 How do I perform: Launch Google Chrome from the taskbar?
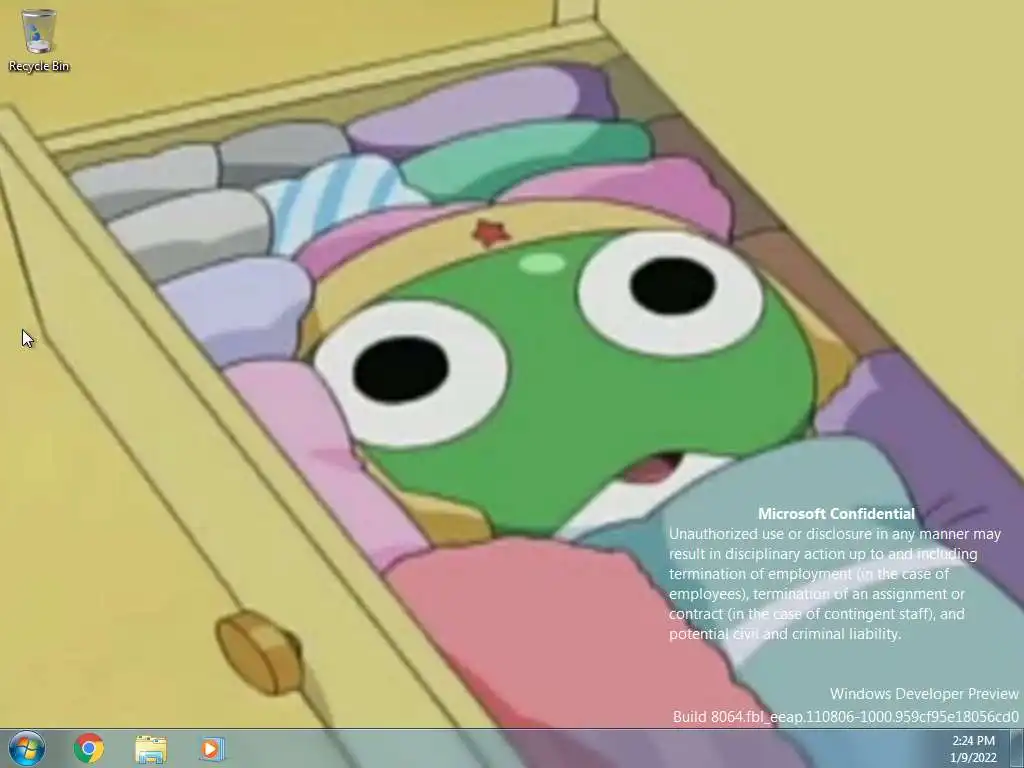(x=89, y=748)
